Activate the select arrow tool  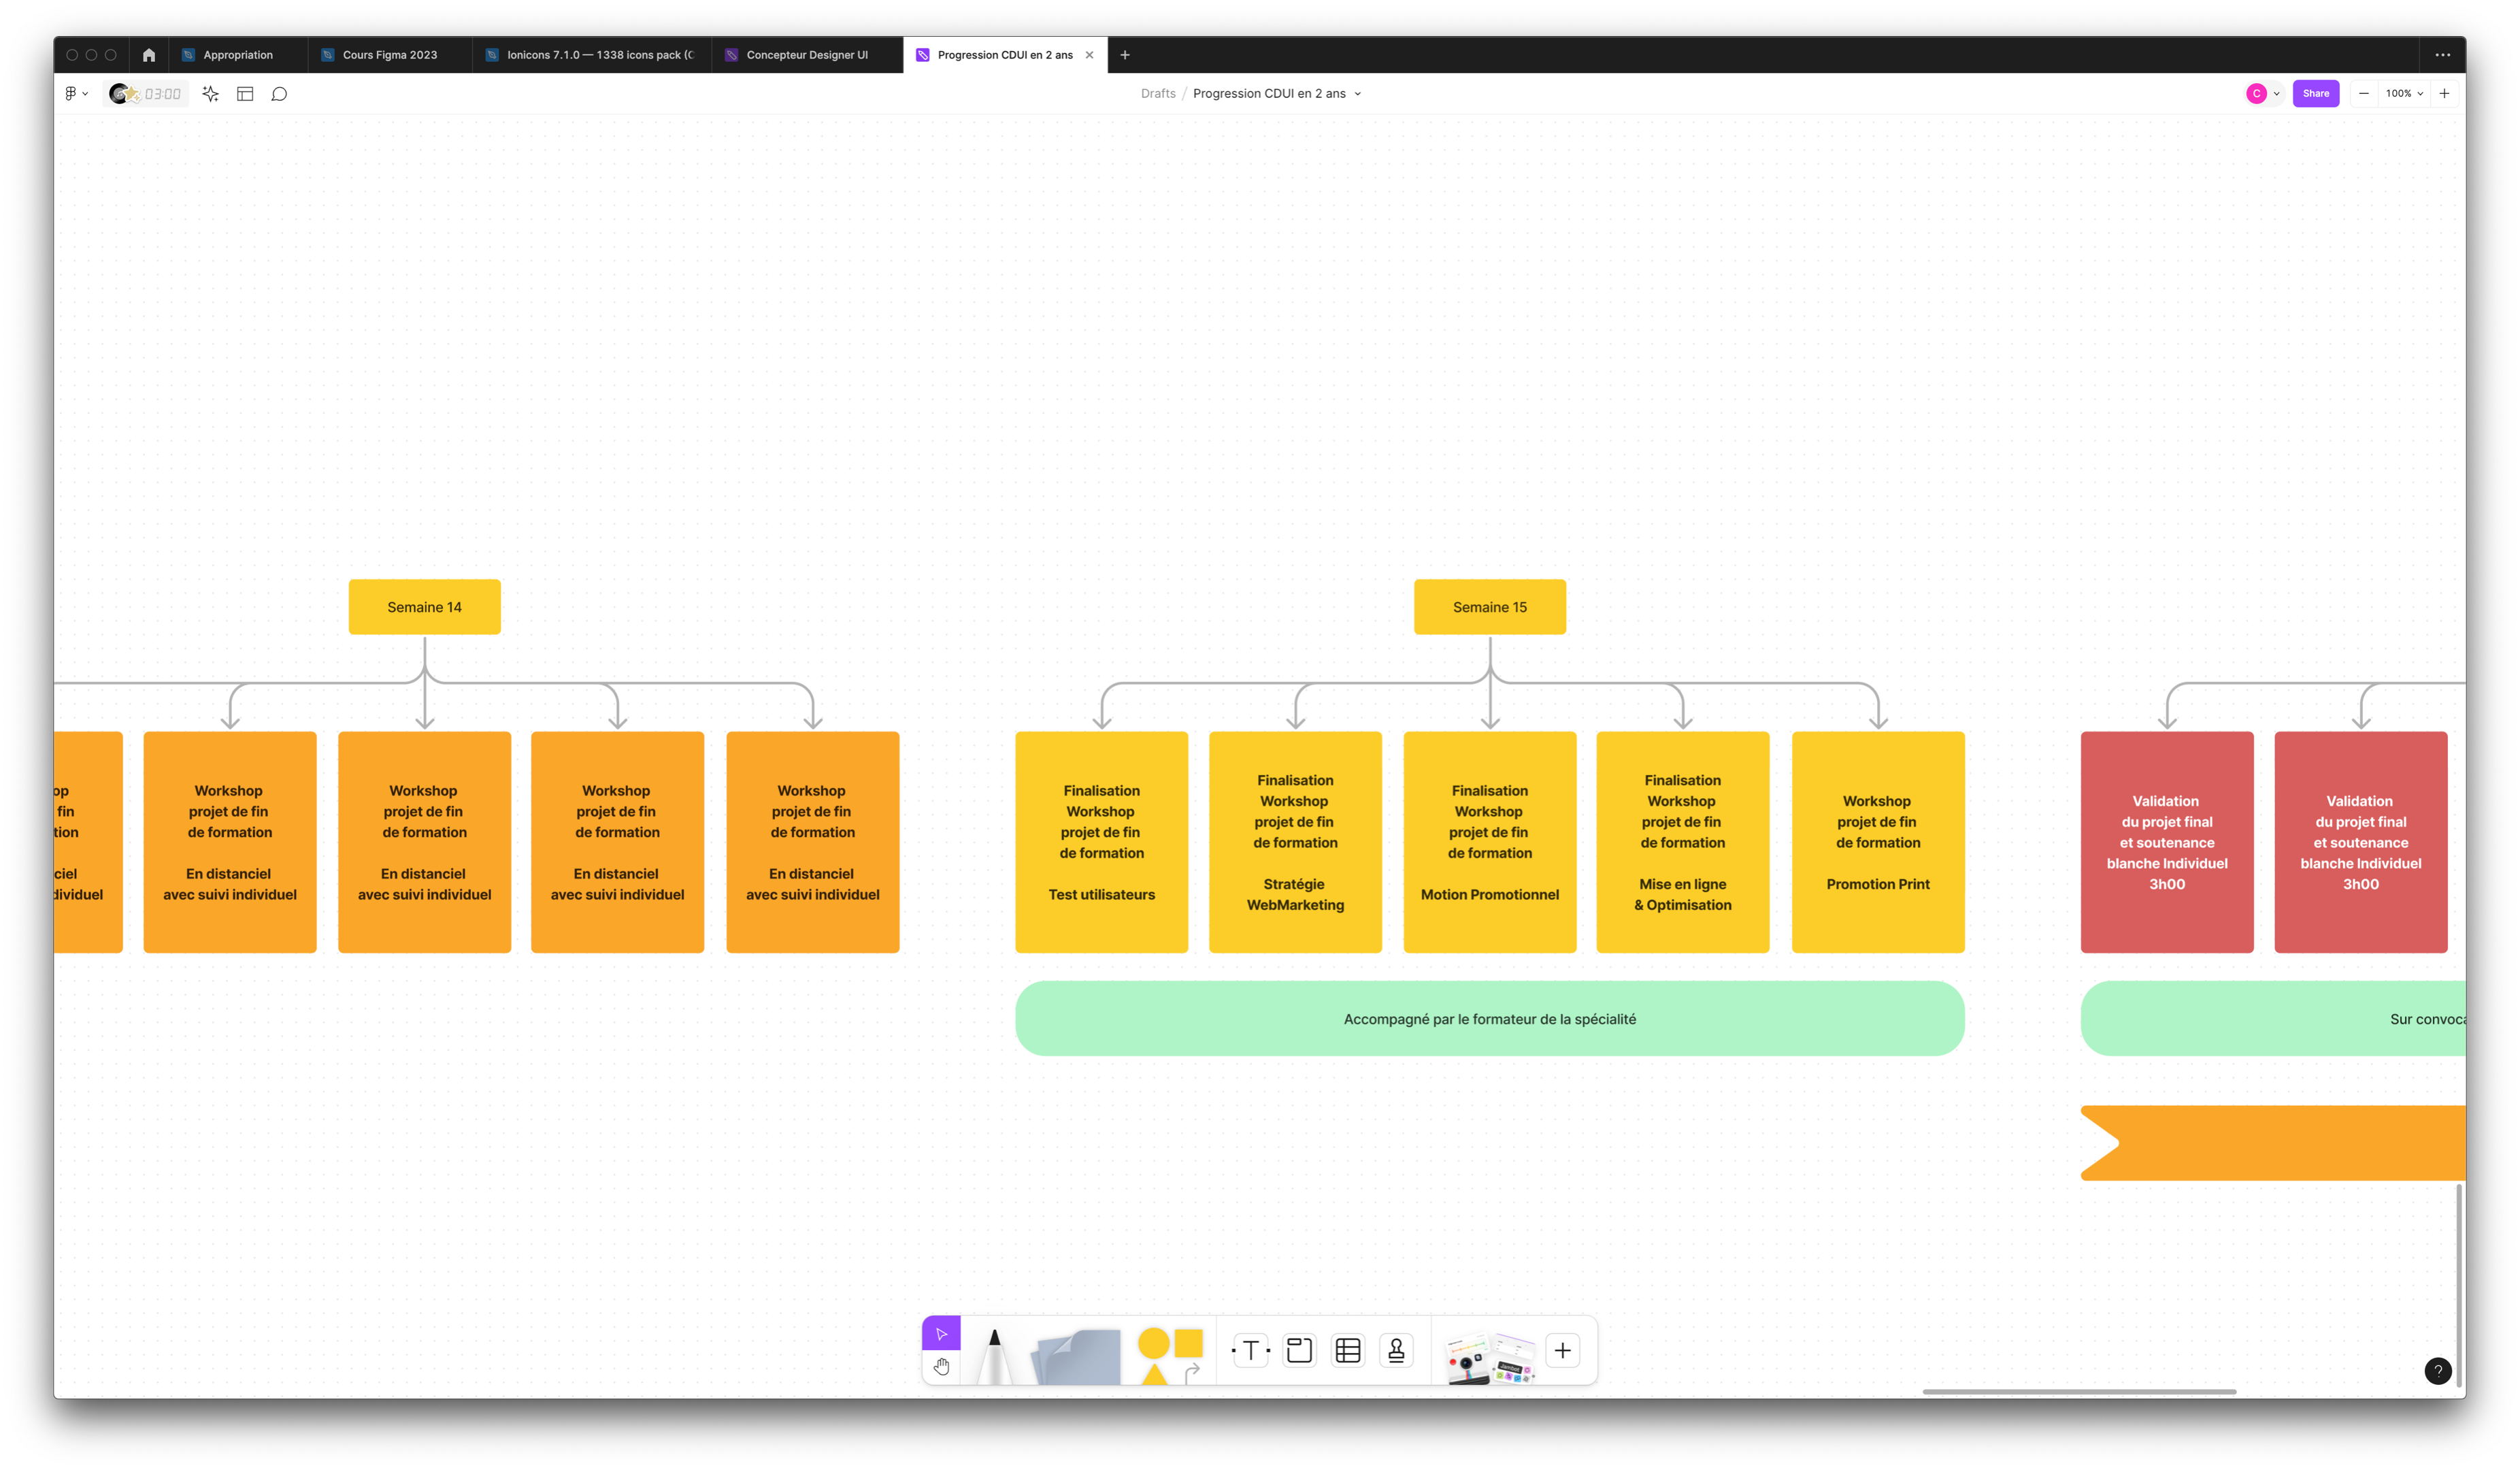(x=941, y=1333)
